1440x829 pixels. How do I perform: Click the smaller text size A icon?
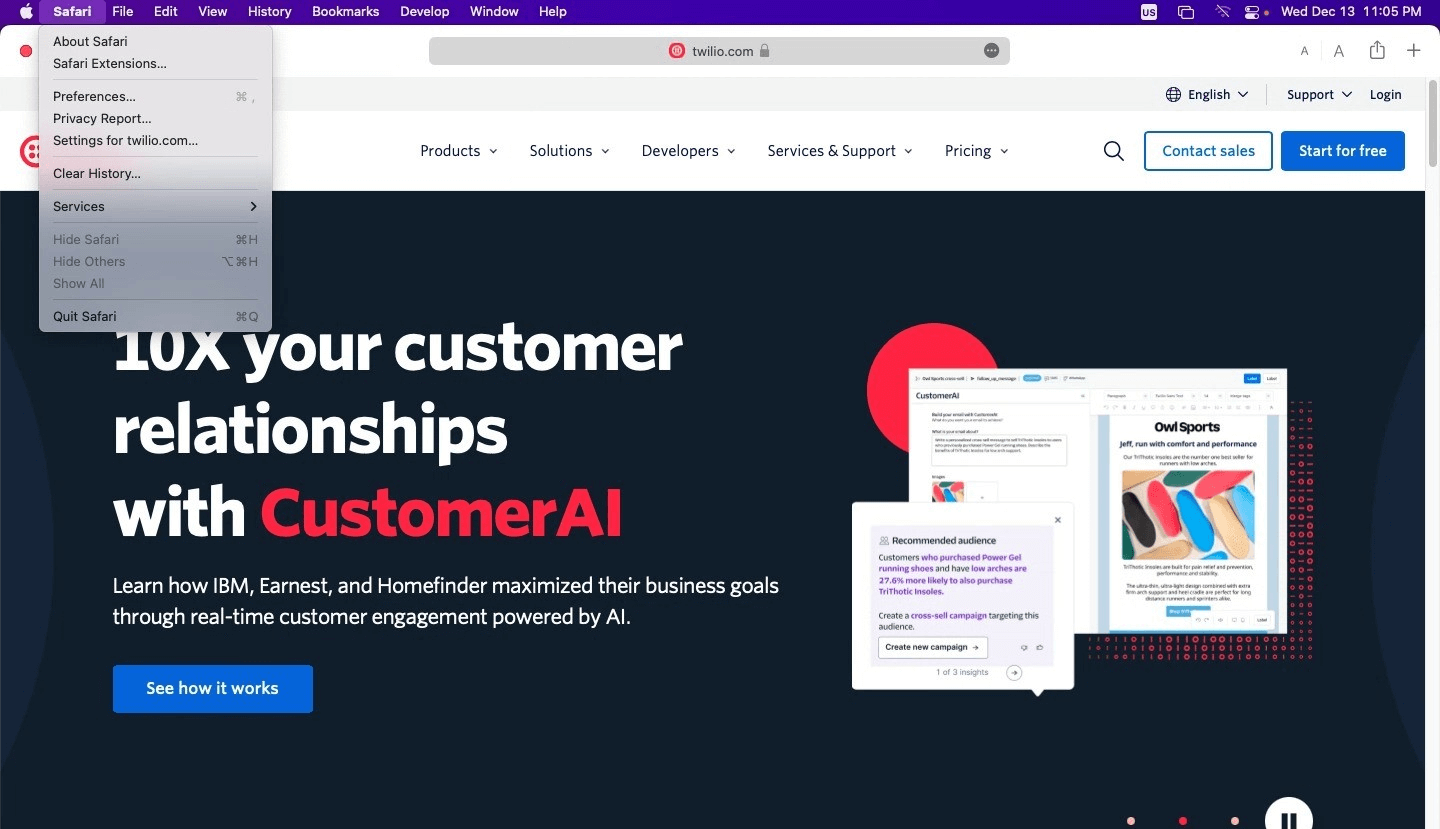click(1304, 51)
